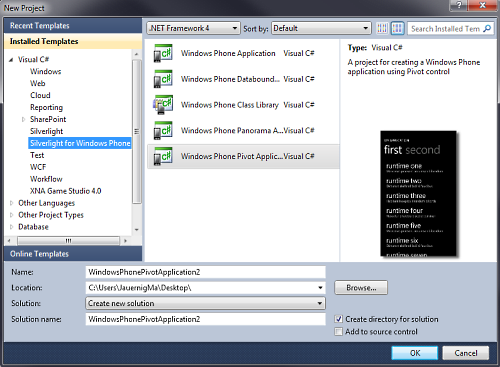The image size is (500, 367).
Task: Open the help question mark button
Action: click(x=459, y=5)
